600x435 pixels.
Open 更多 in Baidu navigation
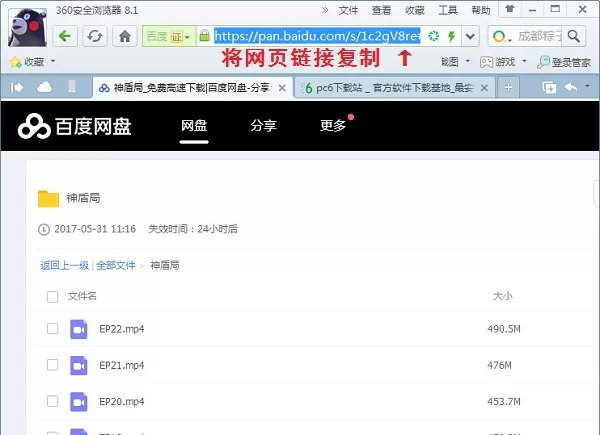[333, 125]
